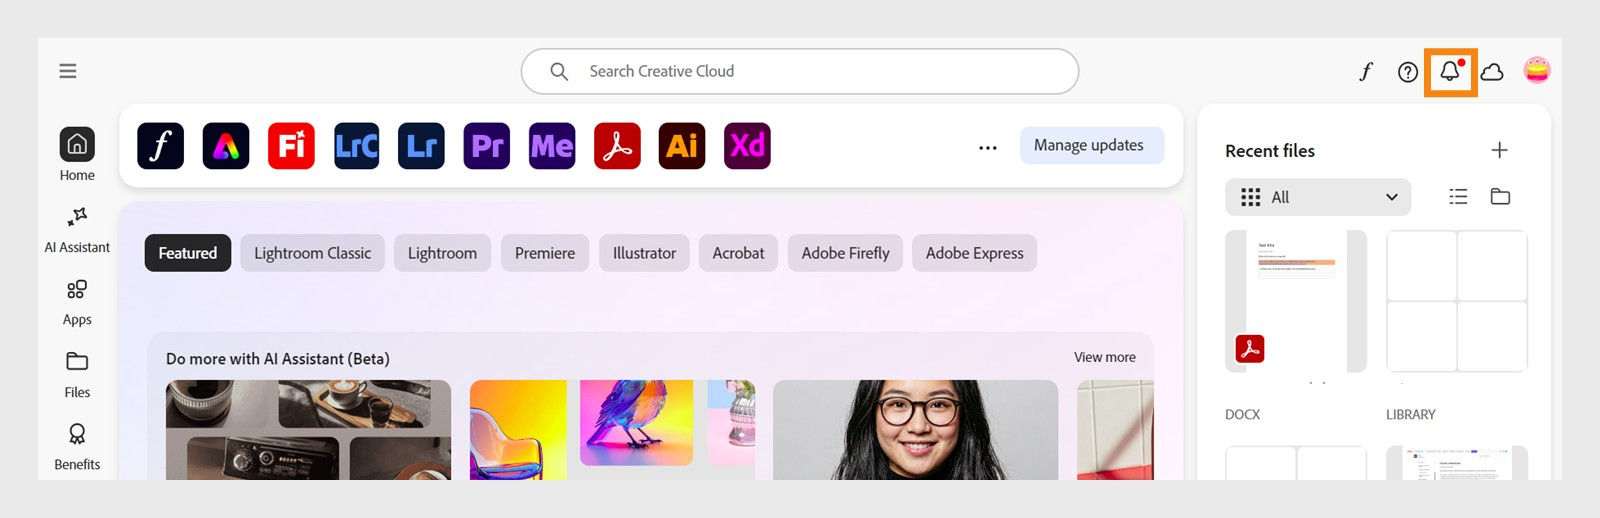Open the notifications bell
The height and width of the screenshot is (518, 1600).
pyautogui.click(x=1450, y=71)
